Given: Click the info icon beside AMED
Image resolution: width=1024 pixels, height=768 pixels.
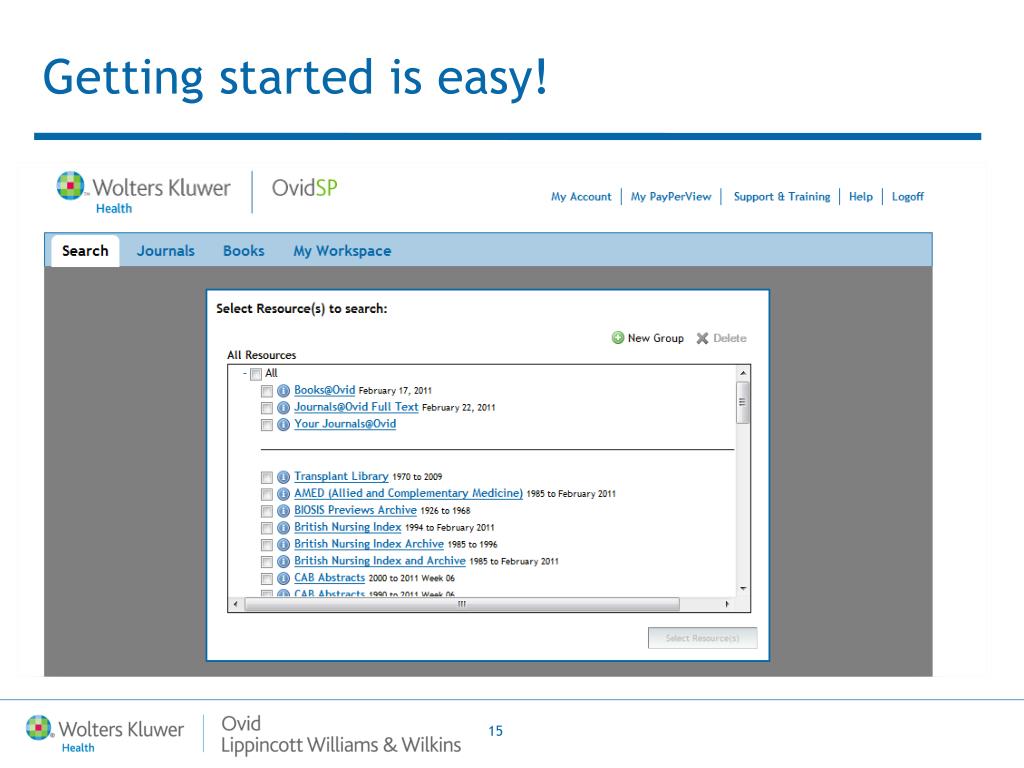Looking at the screenshot, I should pos(283,494).
